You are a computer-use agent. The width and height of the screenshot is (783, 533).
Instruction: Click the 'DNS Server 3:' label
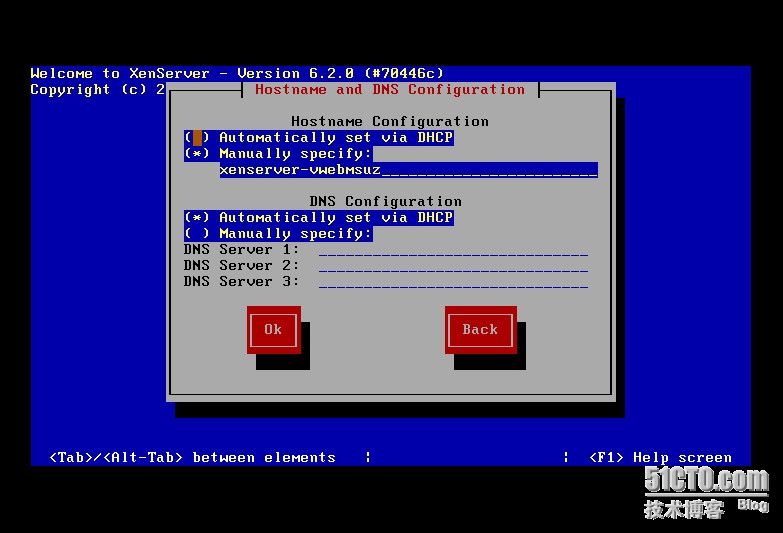click(x=241, y=281)
